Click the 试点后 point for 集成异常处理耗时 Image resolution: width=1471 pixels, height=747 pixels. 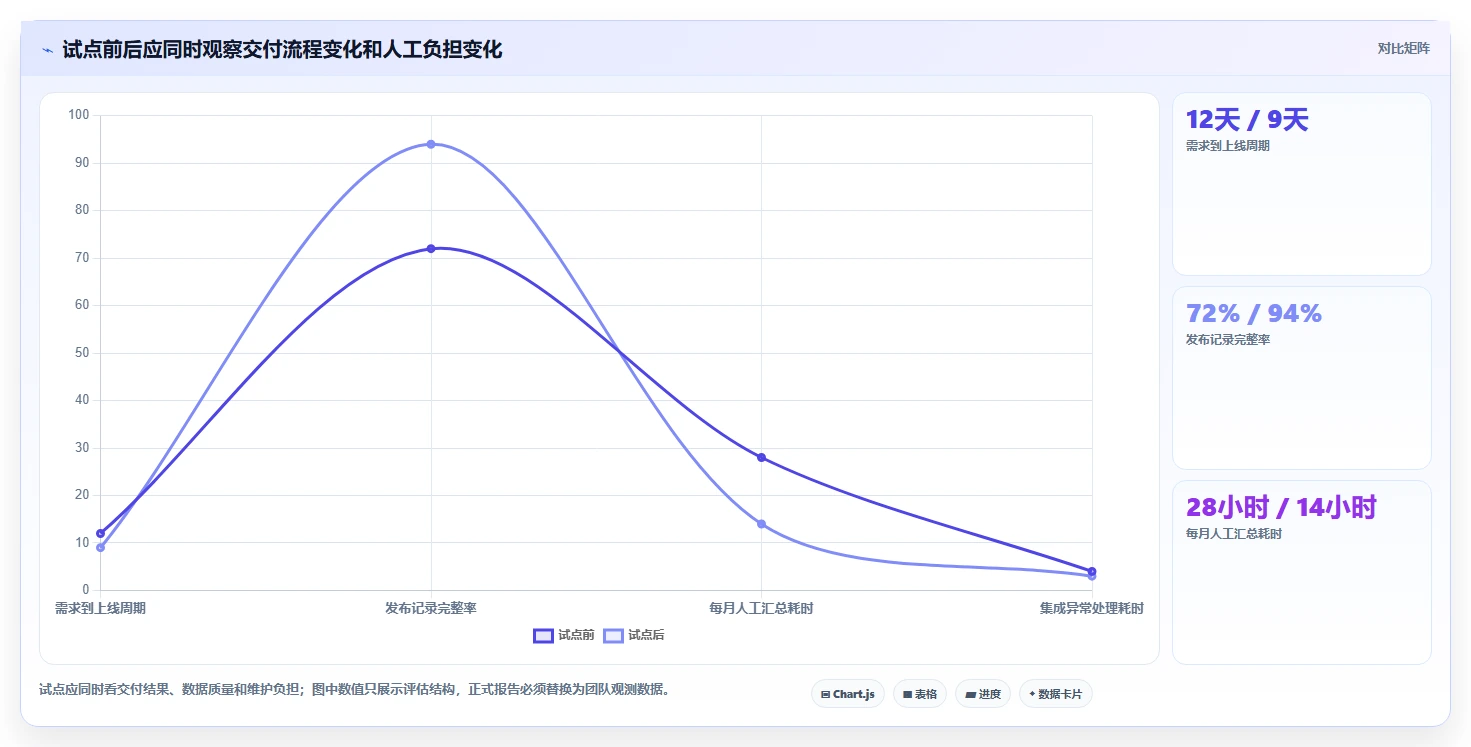coord(1092,576)
